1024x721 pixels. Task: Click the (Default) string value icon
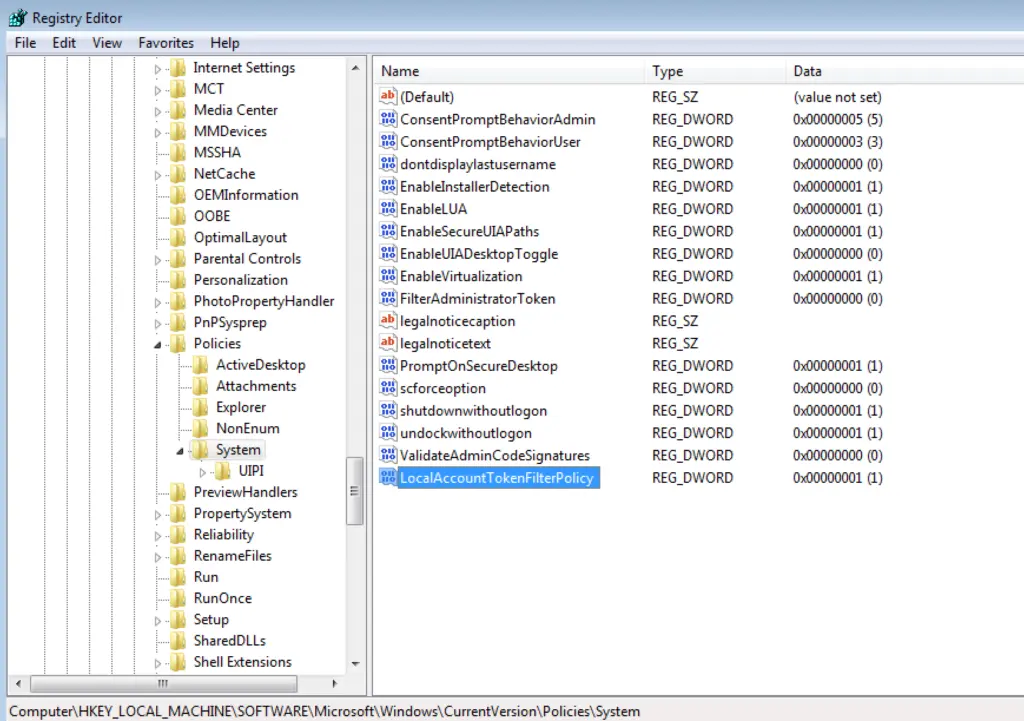coord(388,97)
